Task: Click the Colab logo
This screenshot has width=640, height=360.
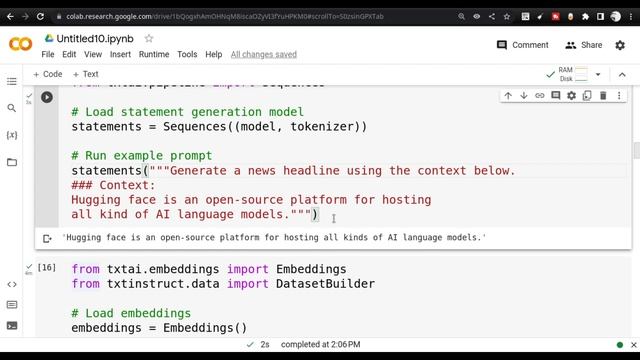Action: (x=20, y=44)
